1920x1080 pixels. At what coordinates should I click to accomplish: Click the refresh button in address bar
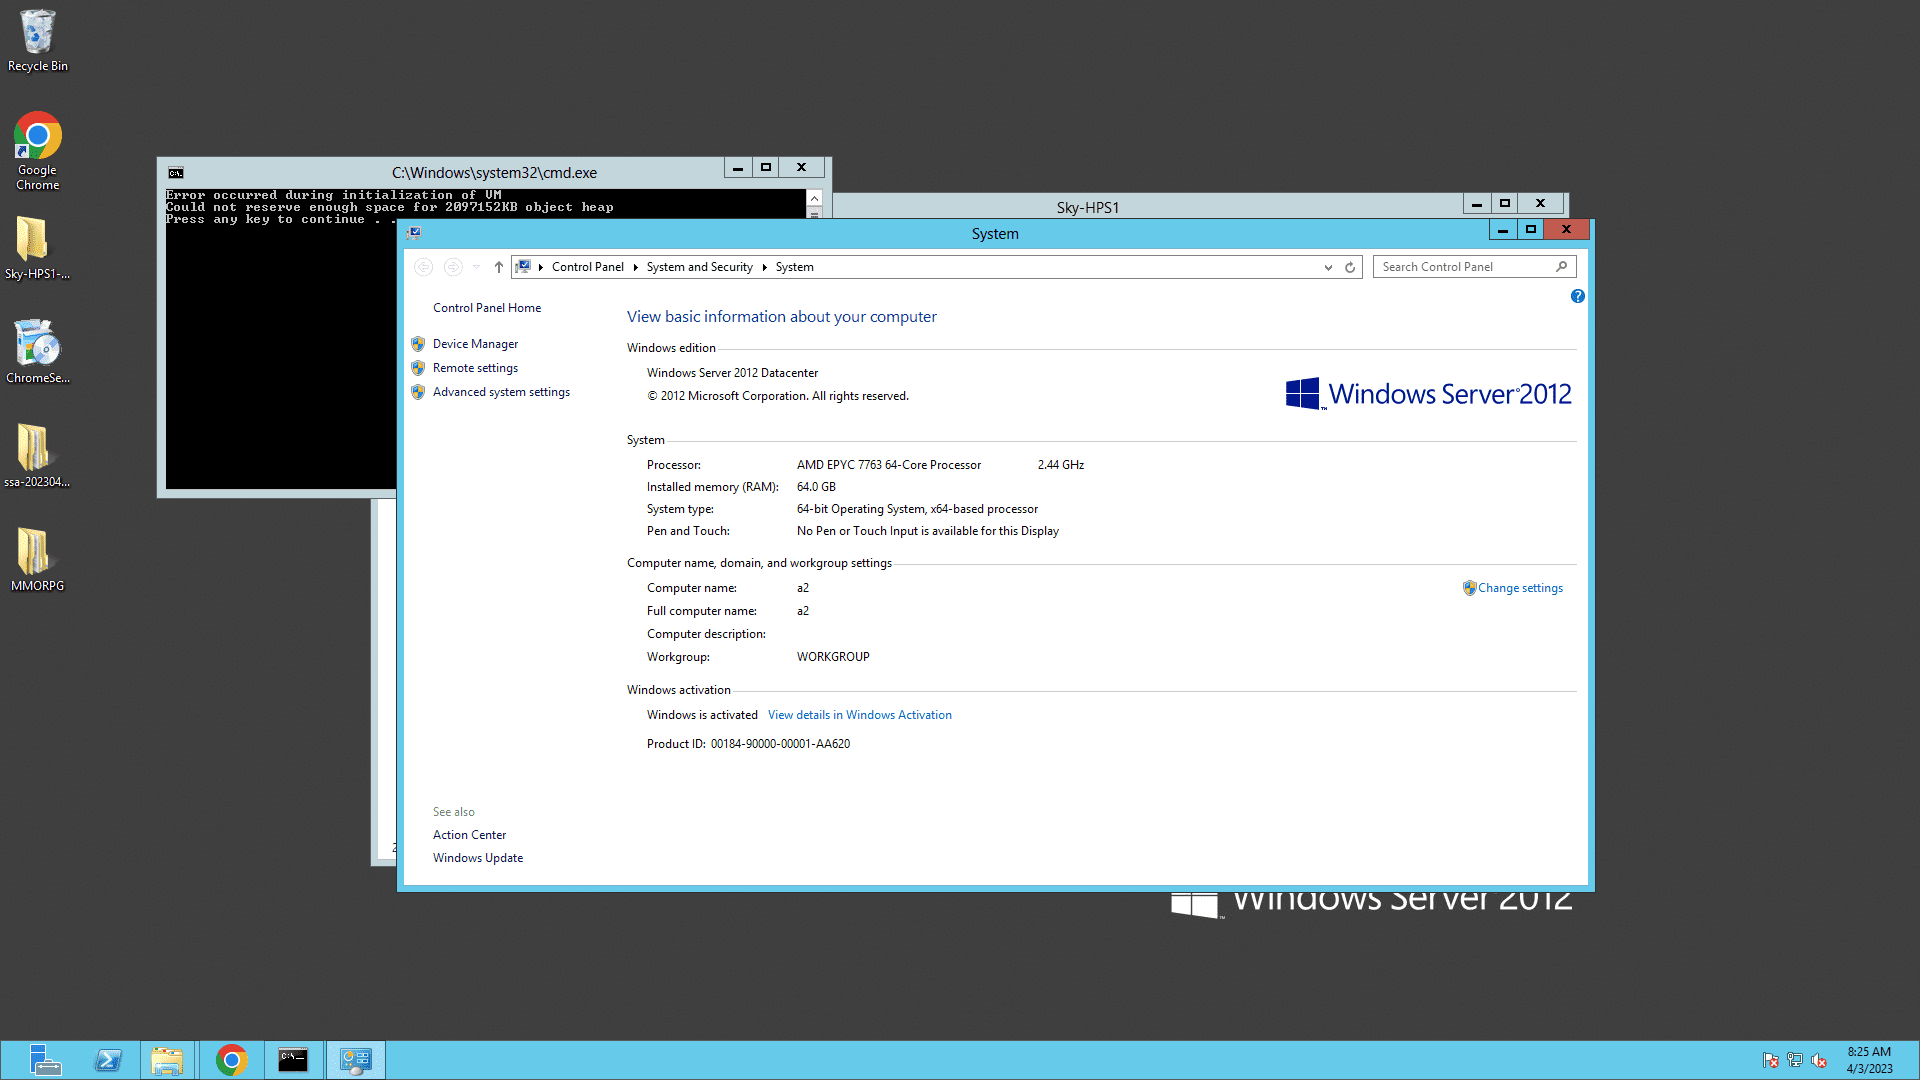[1350, 267]
